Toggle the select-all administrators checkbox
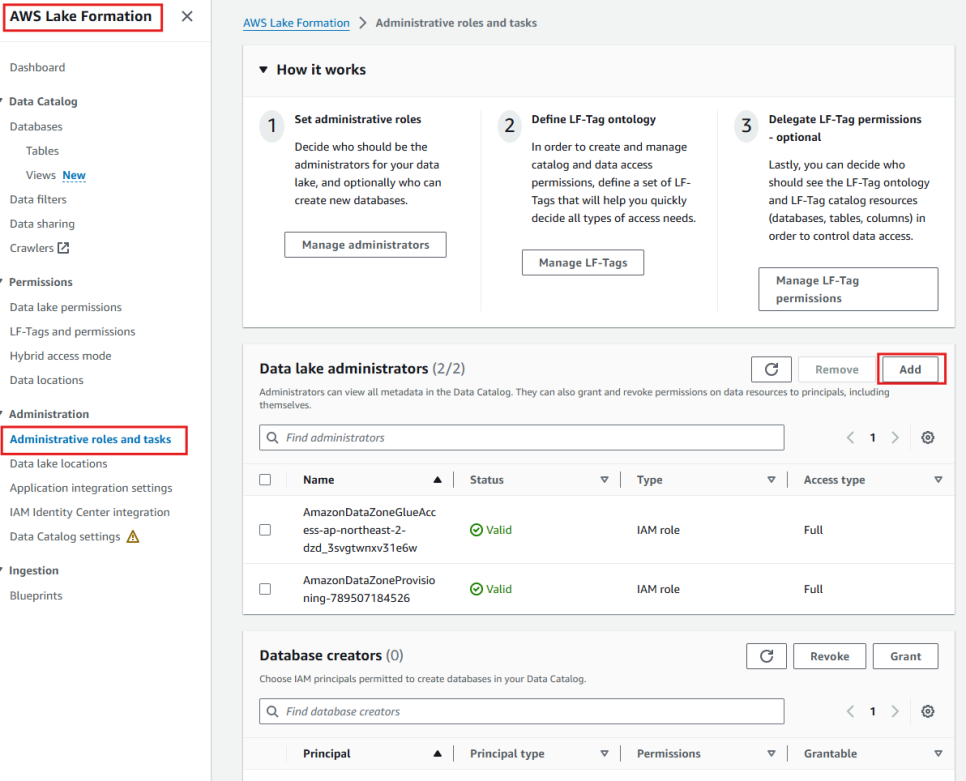The height and width of the screenshot is (781, 966). point(265,480)
